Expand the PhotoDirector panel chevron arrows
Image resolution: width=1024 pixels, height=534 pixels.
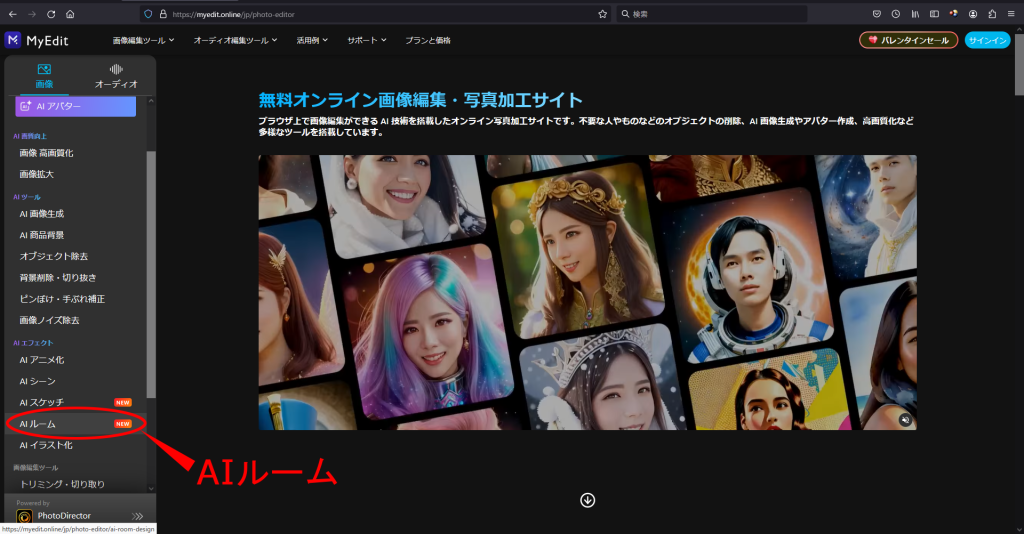click(x=138, y=516)
